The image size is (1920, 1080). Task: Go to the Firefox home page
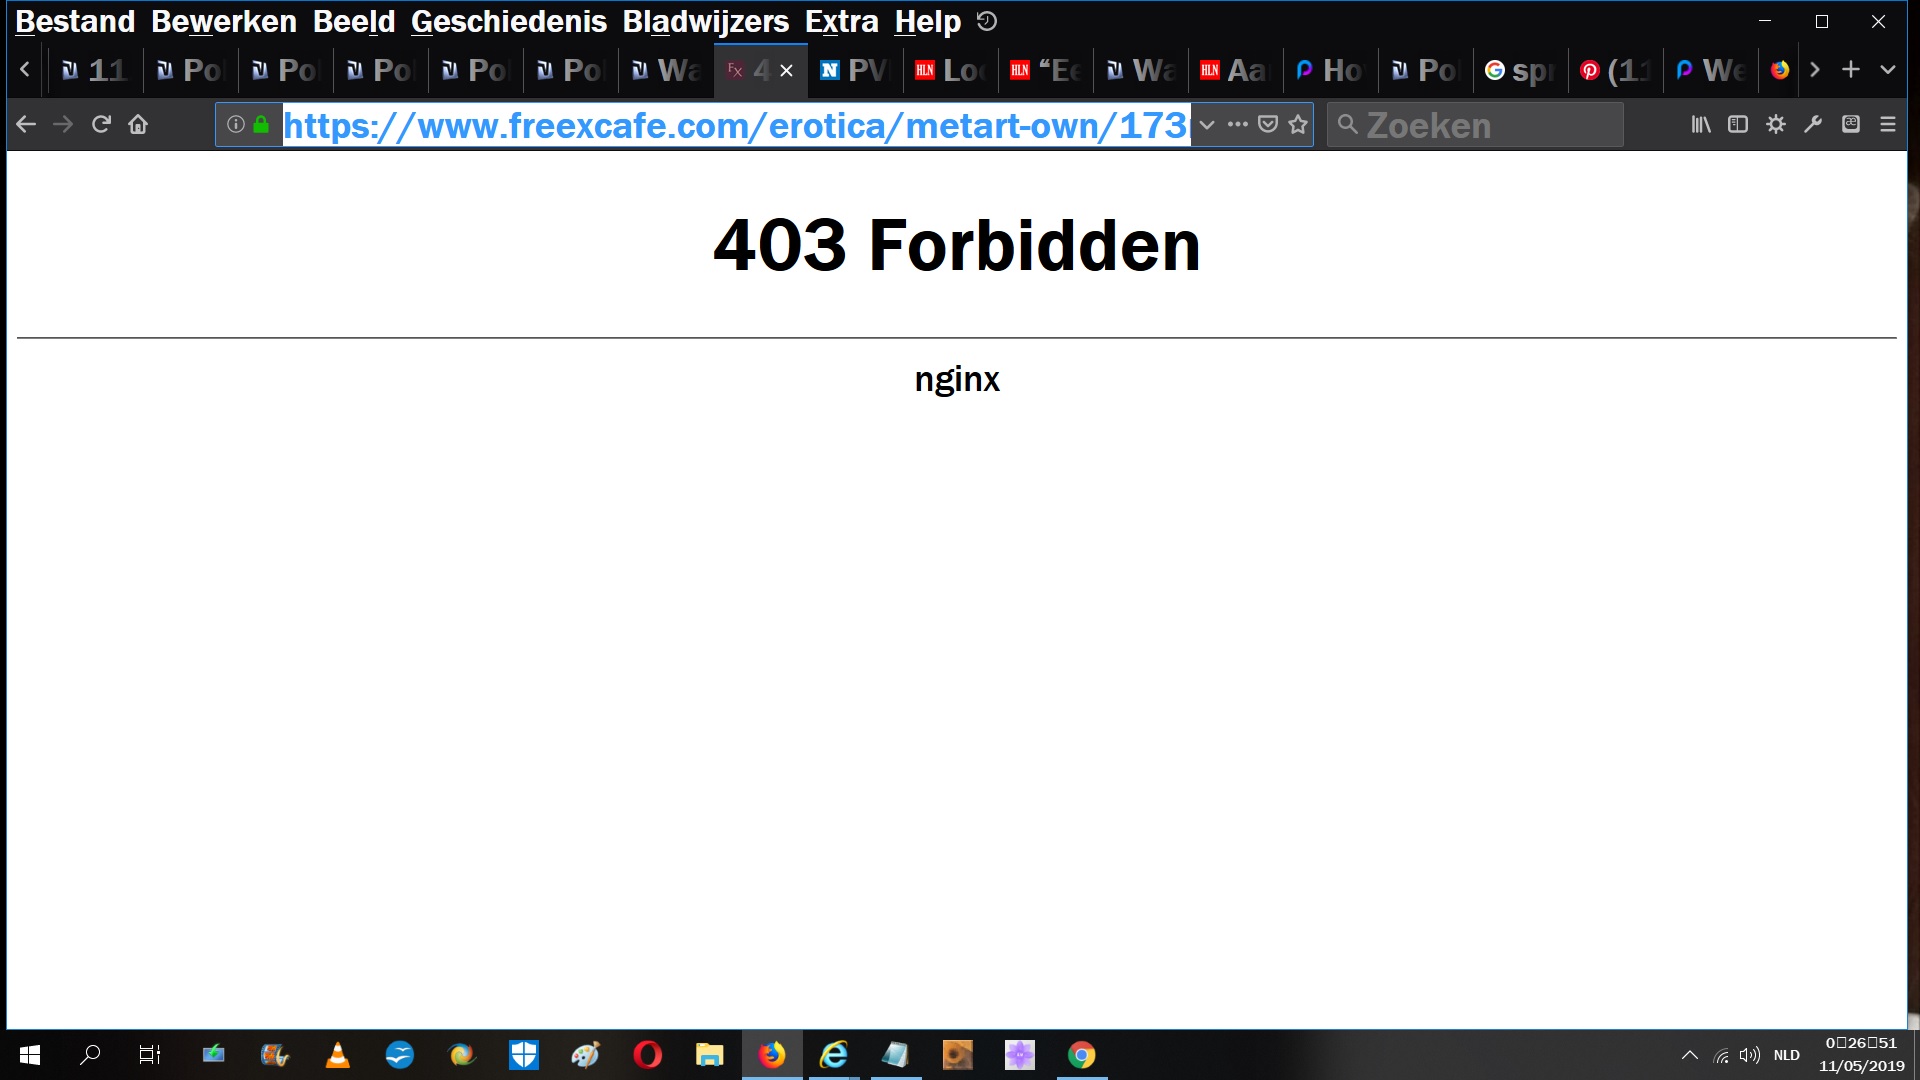pos(138,124)
